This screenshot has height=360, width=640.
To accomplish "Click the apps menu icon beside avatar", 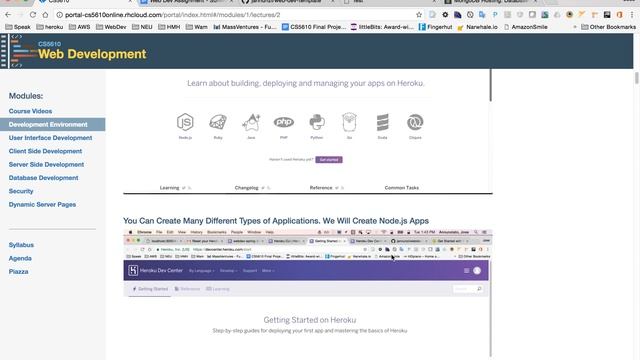I will [467, 271].
